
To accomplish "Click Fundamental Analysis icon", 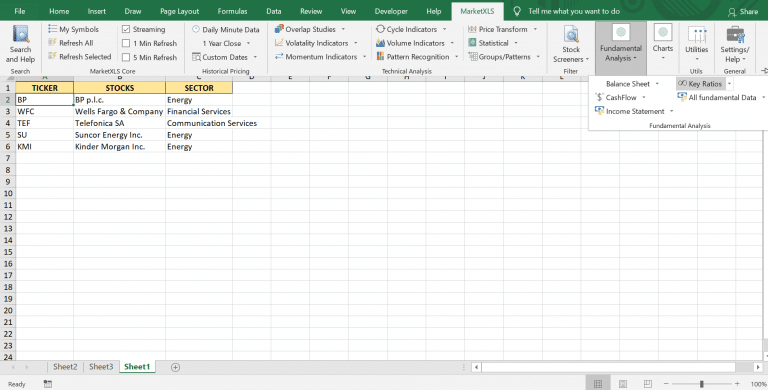I will click(621, 33).
